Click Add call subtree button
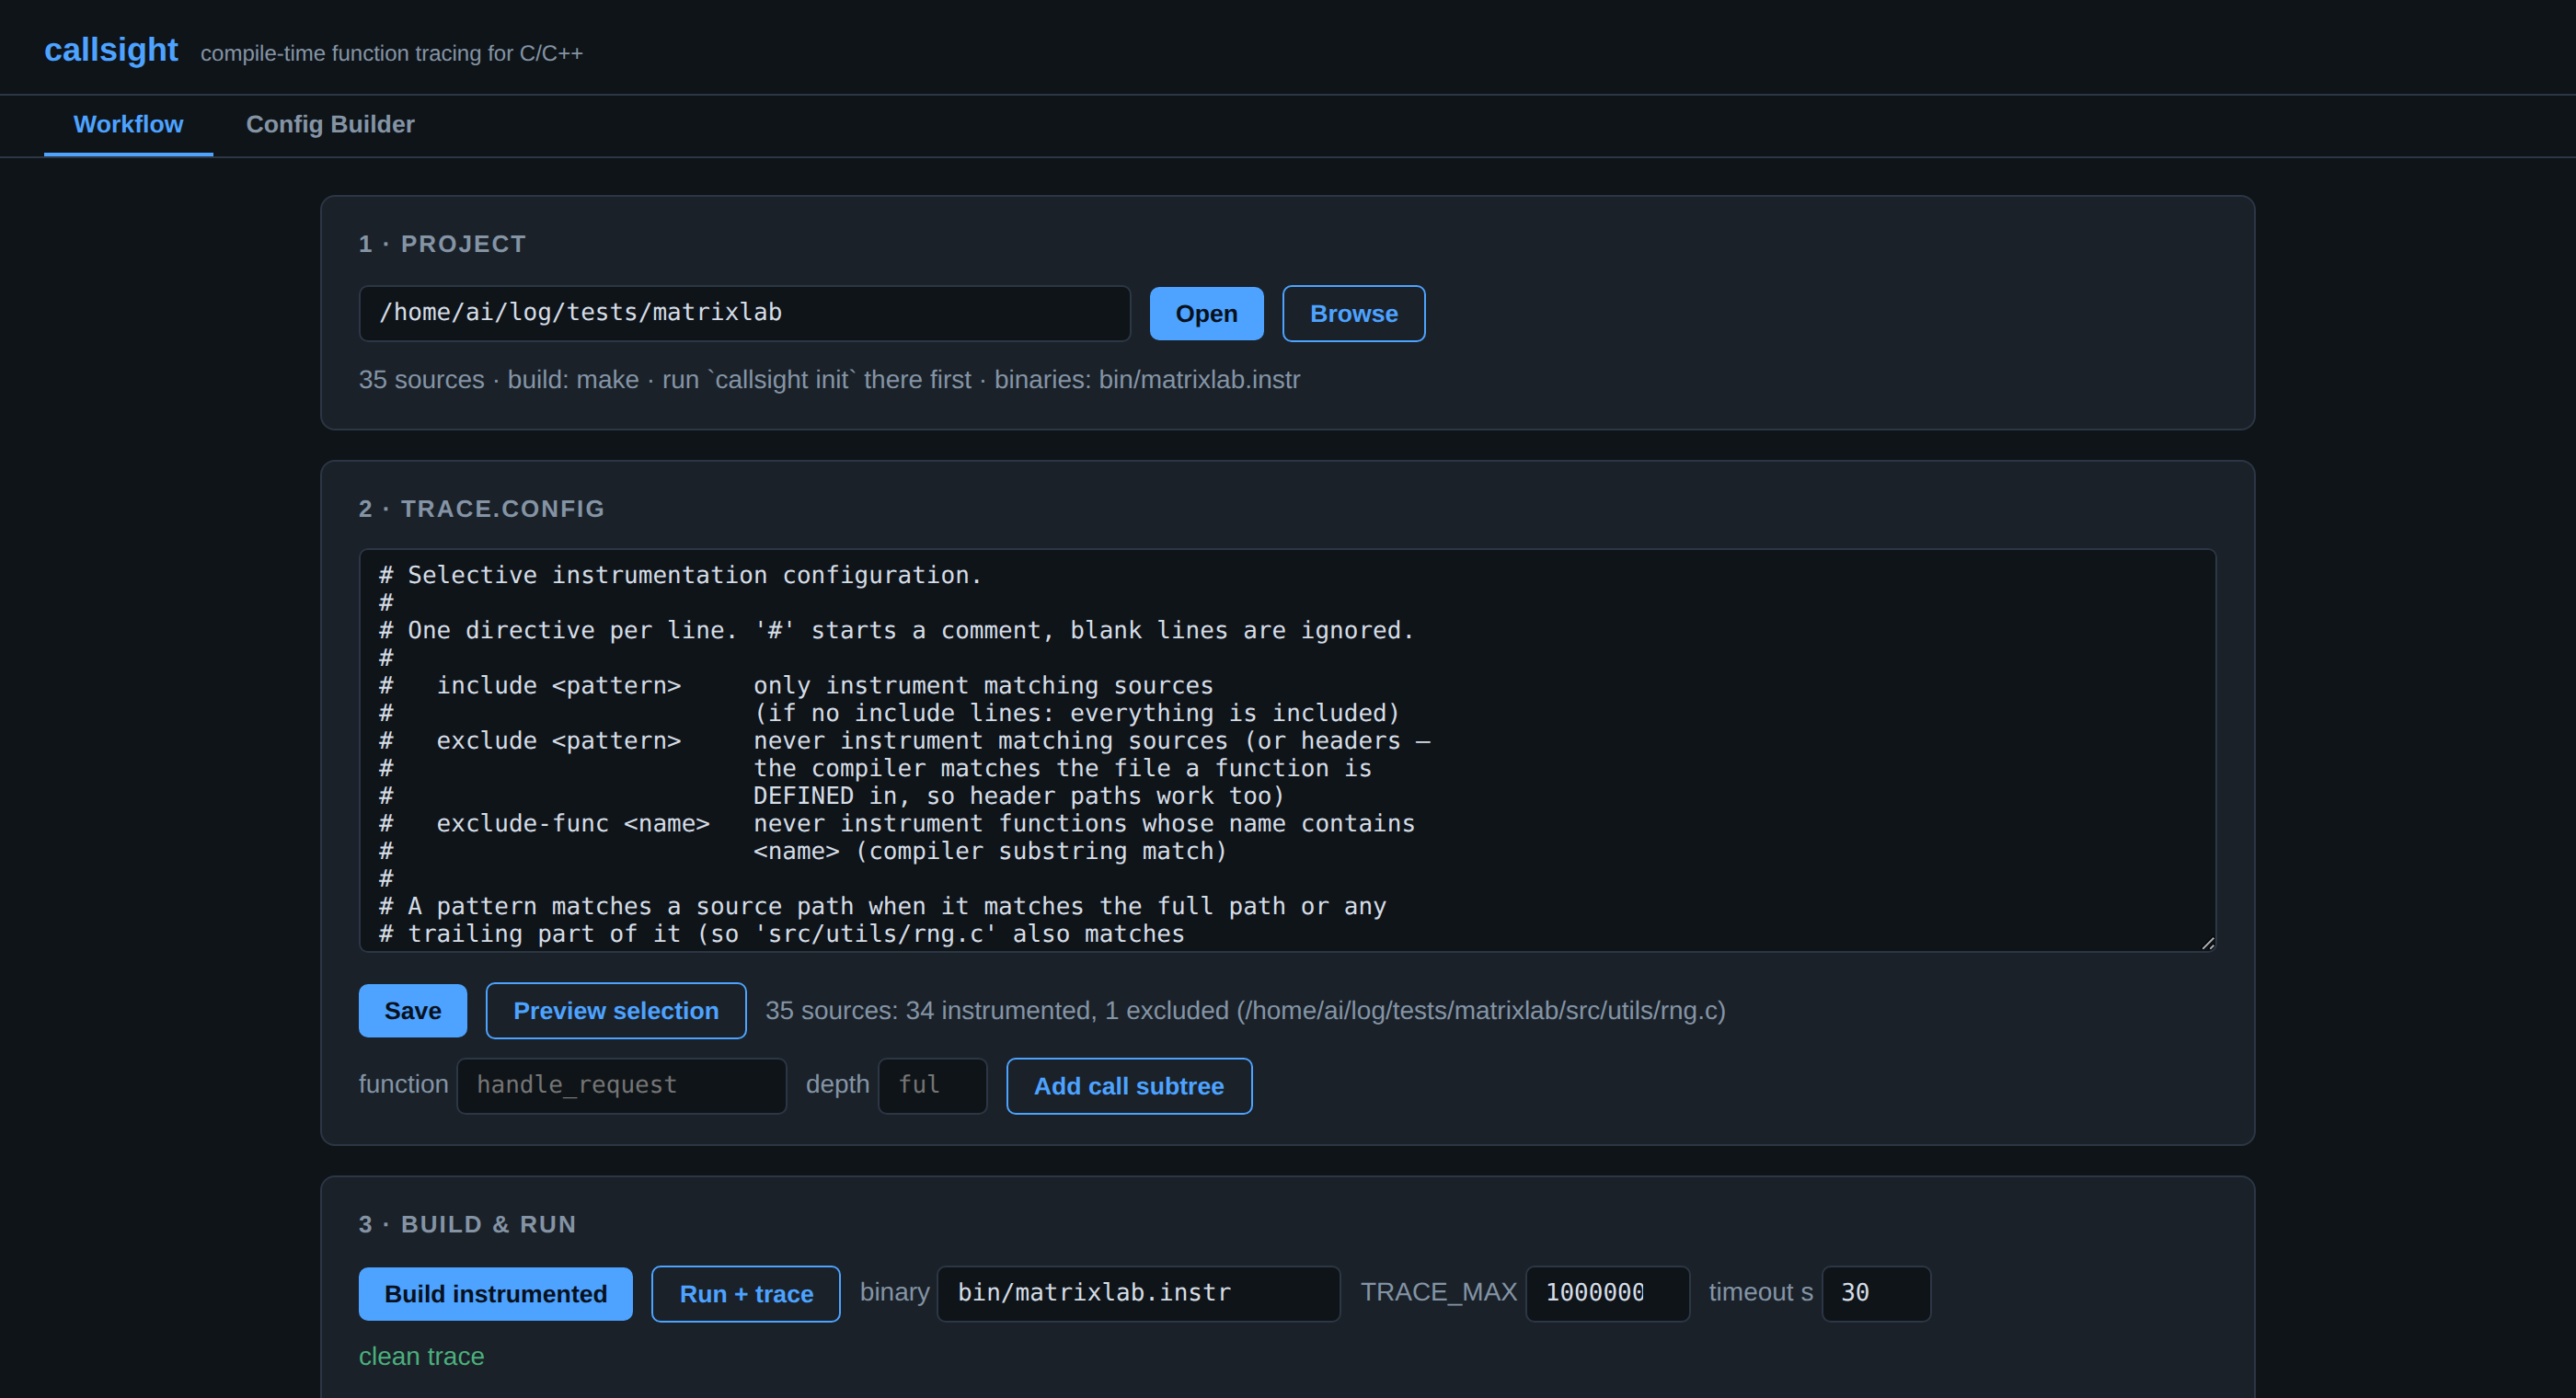 (1129, 1085)
